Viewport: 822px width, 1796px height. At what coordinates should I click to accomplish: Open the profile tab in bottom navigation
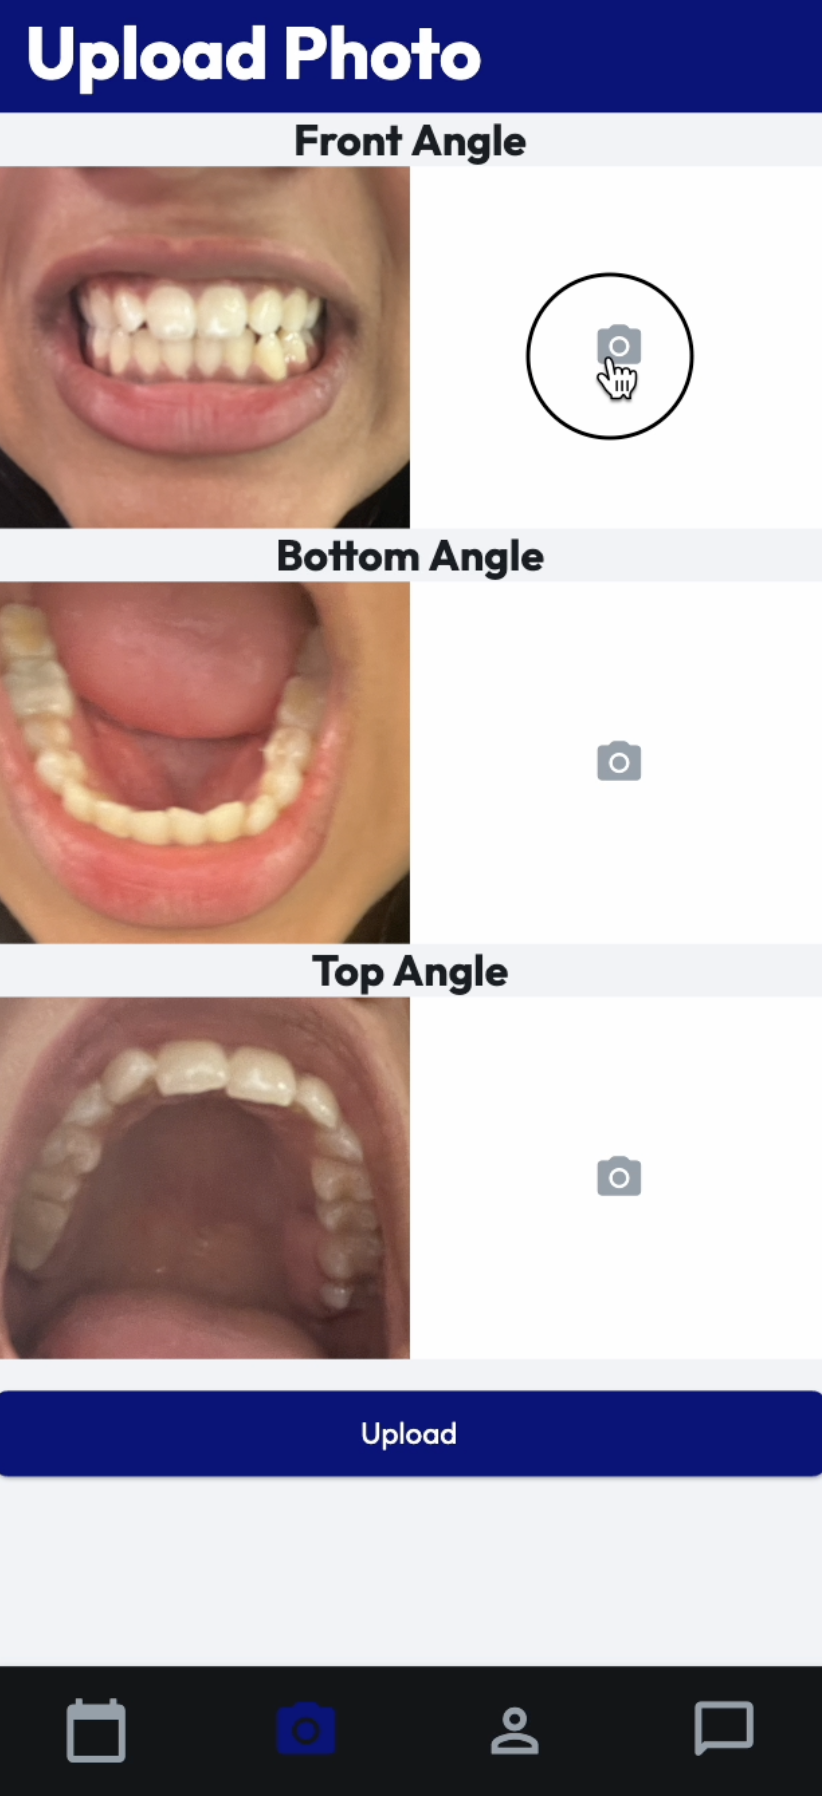pyautogui.click(x=515, y=1730)
